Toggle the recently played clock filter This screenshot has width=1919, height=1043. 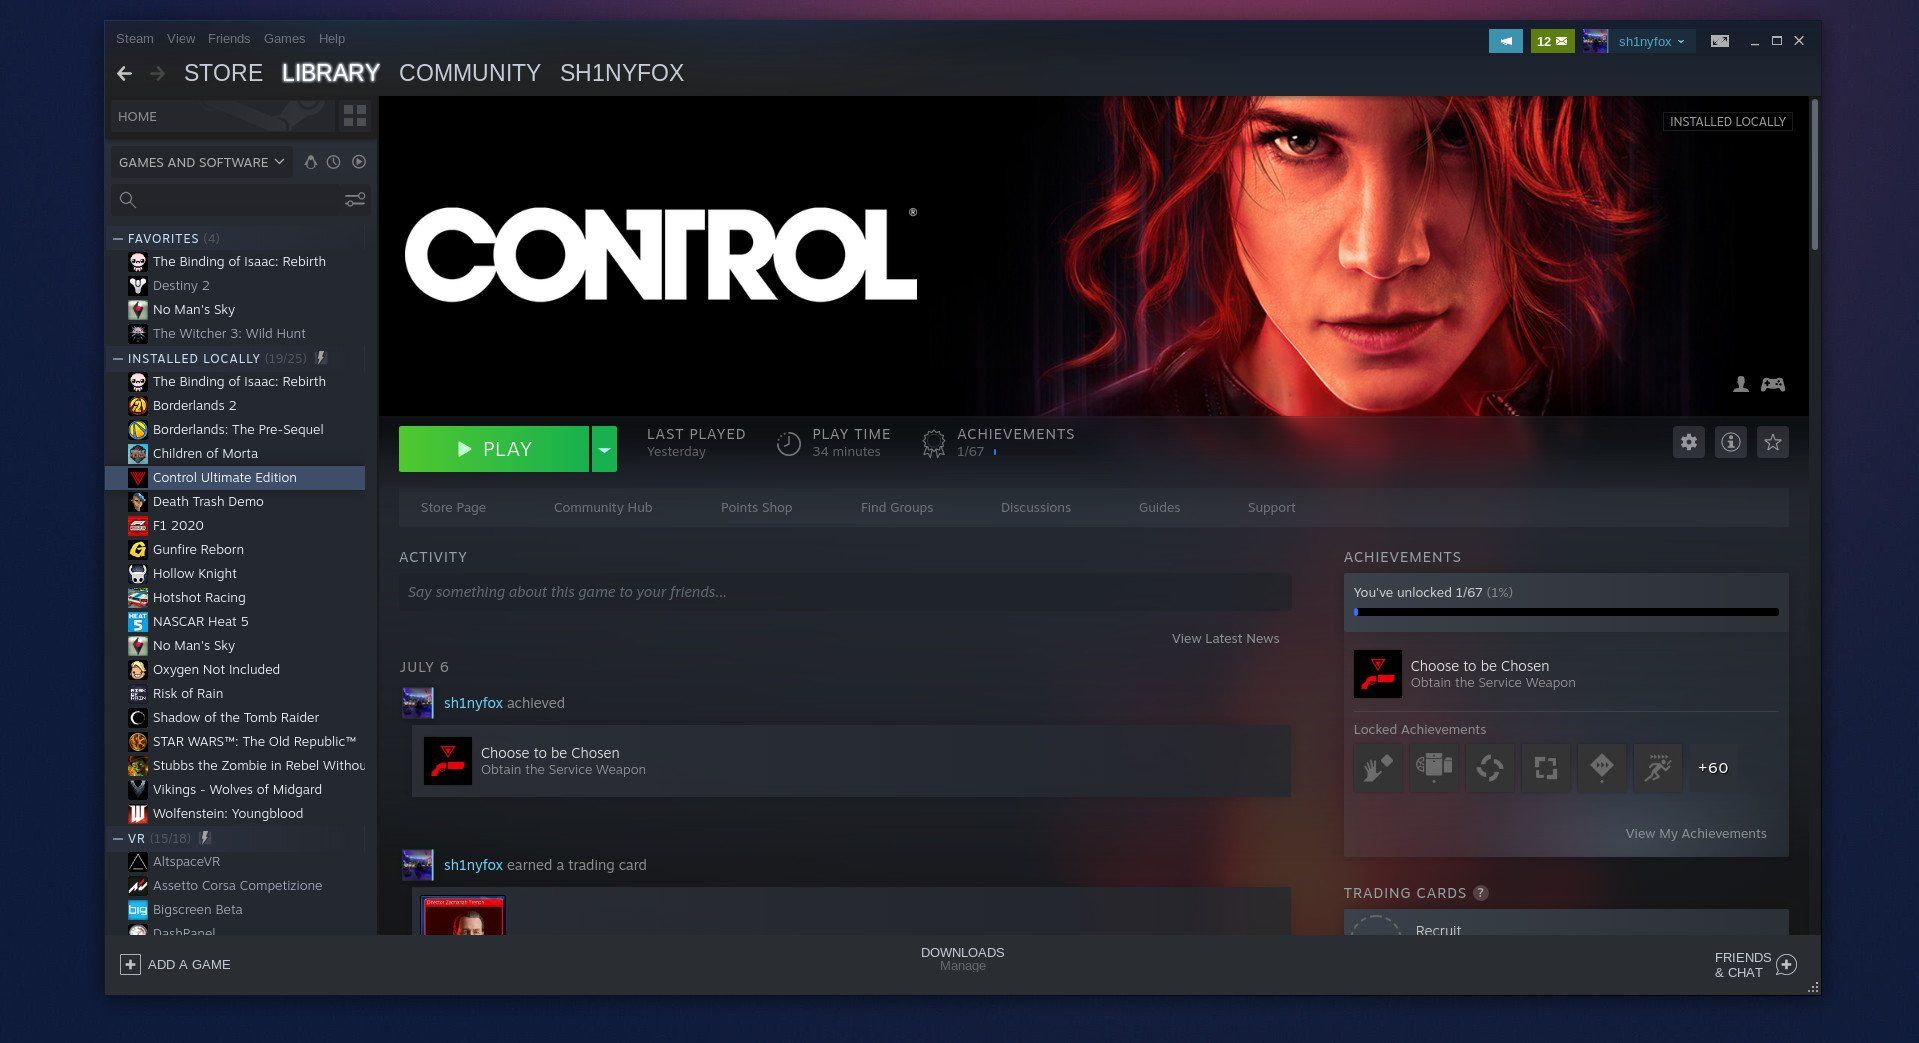pyautogui.click(x=333, y=162)
